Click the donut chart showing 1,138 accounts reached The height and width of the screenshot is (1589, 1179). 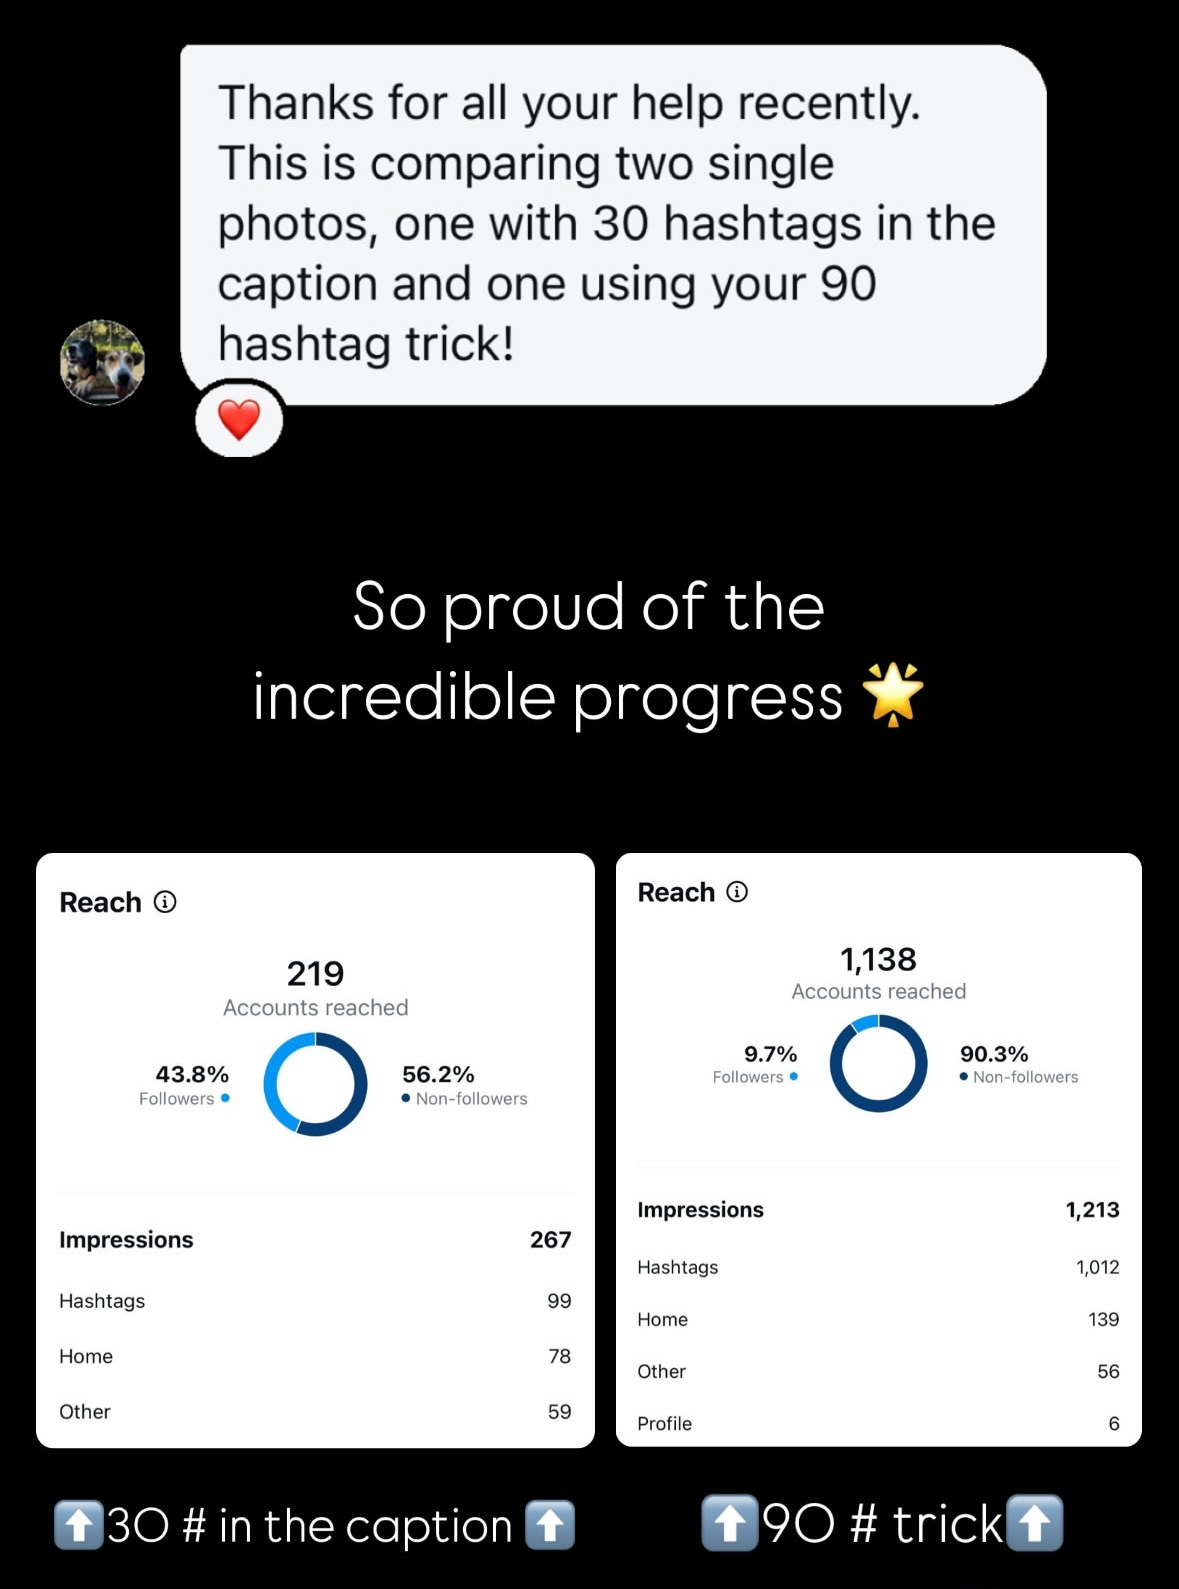(878, 1063)
